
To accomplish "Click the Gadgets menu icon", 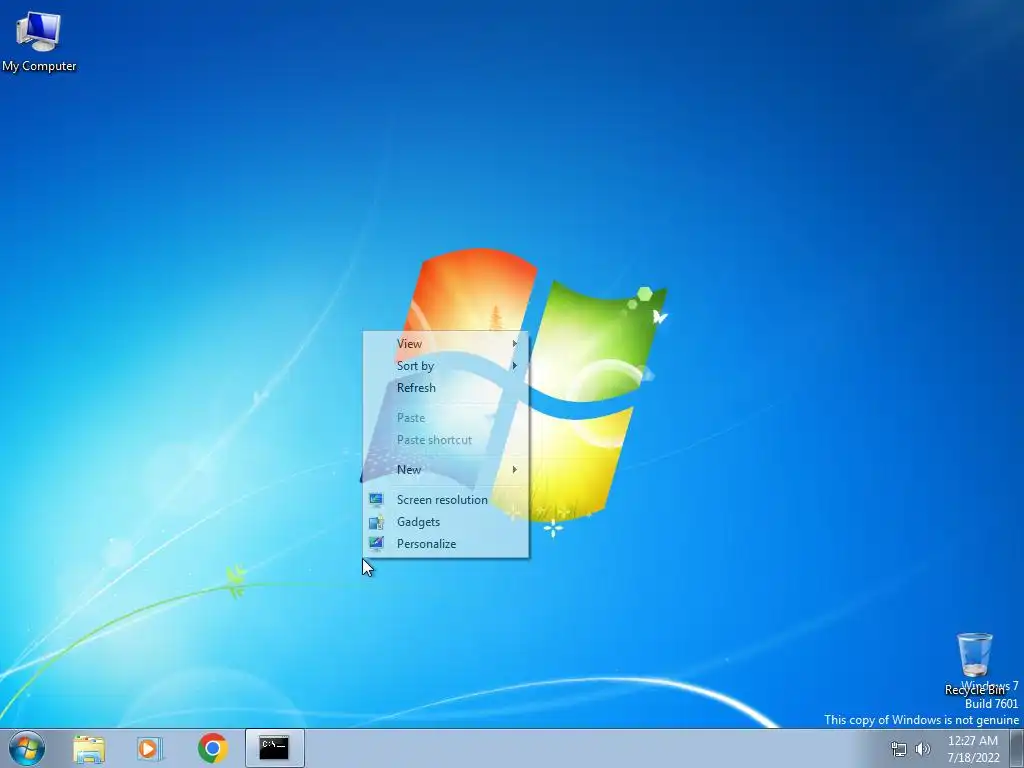I will (376, 522).
